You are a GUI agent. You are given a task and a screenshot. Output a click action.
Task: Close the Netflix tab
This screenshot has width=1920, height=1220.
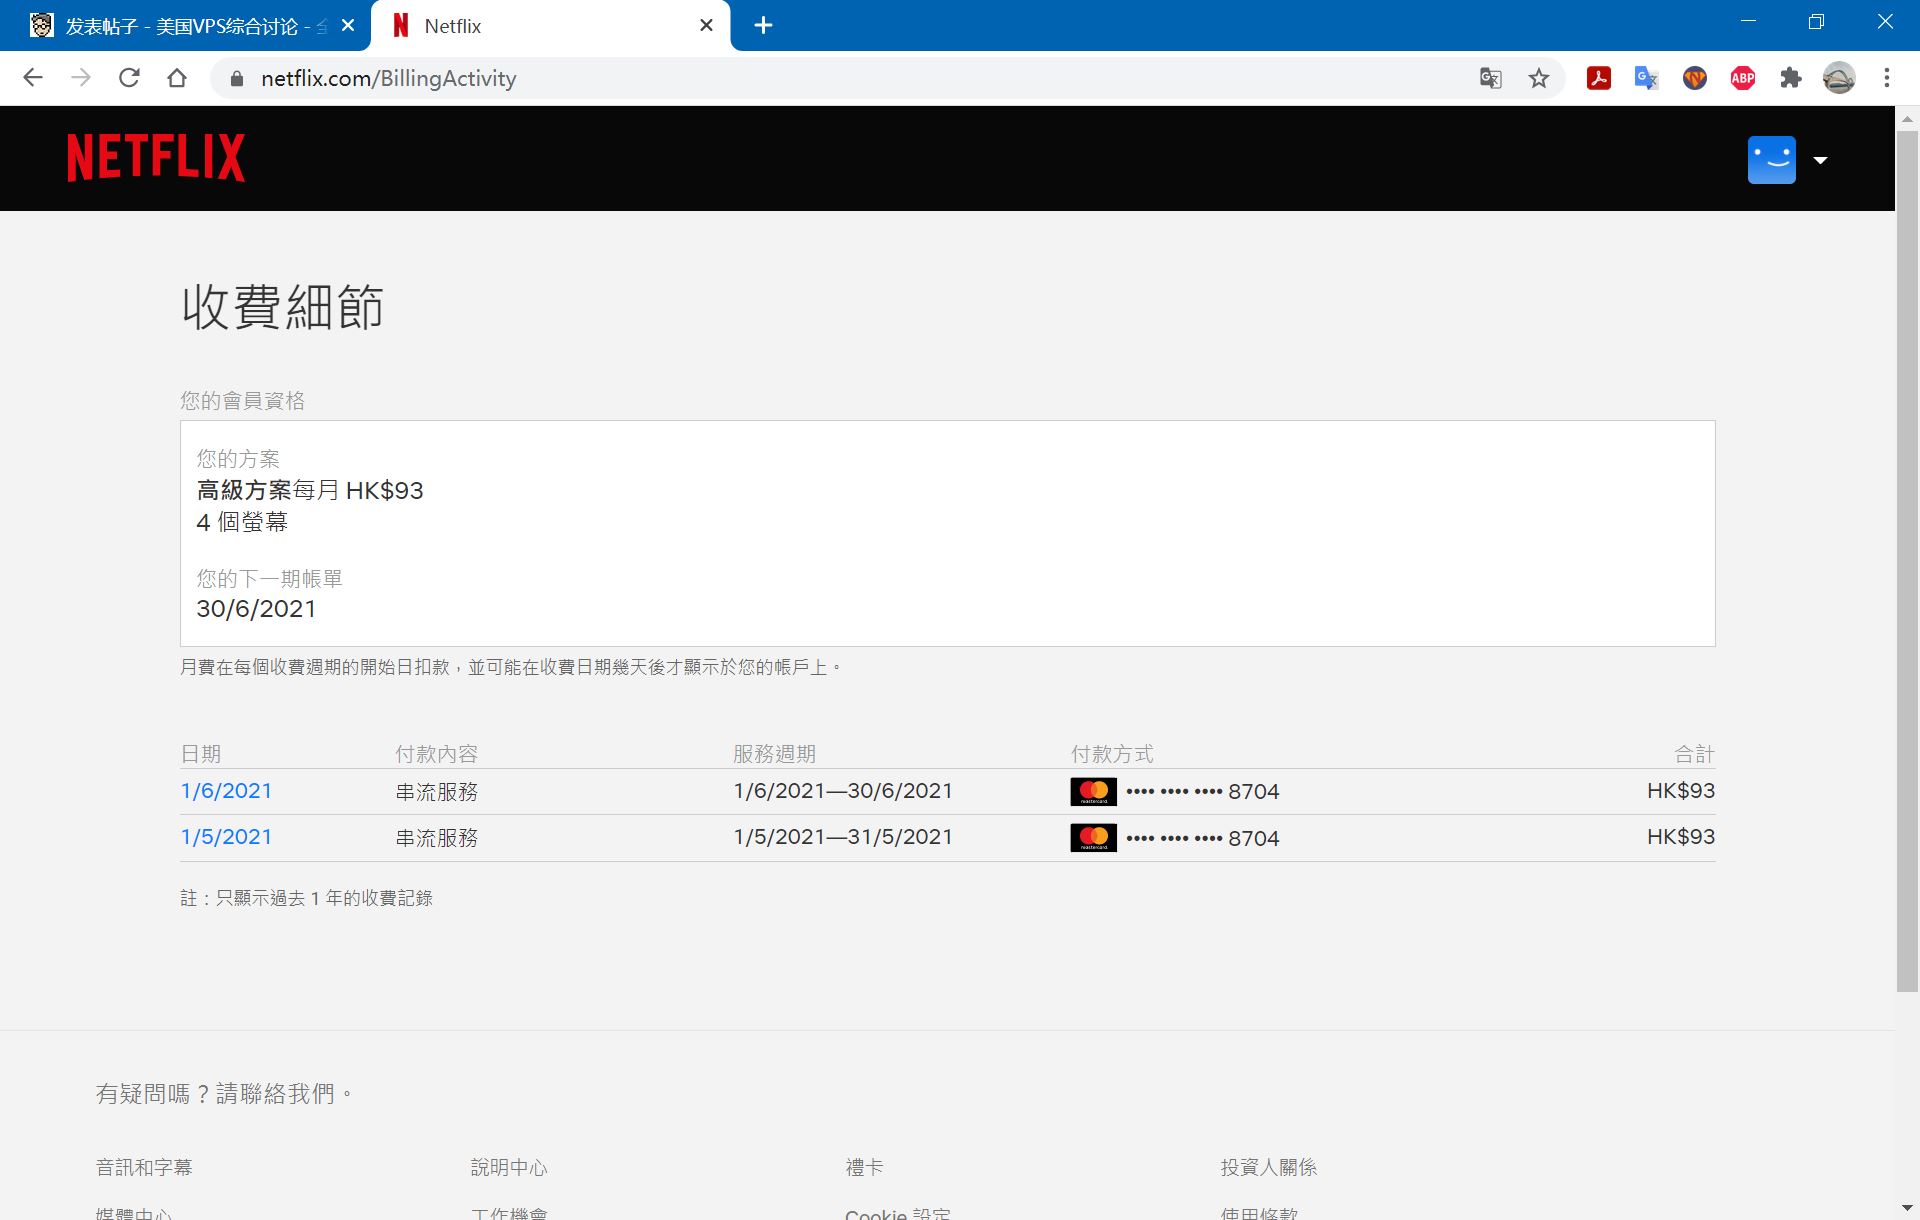(706, 26)
